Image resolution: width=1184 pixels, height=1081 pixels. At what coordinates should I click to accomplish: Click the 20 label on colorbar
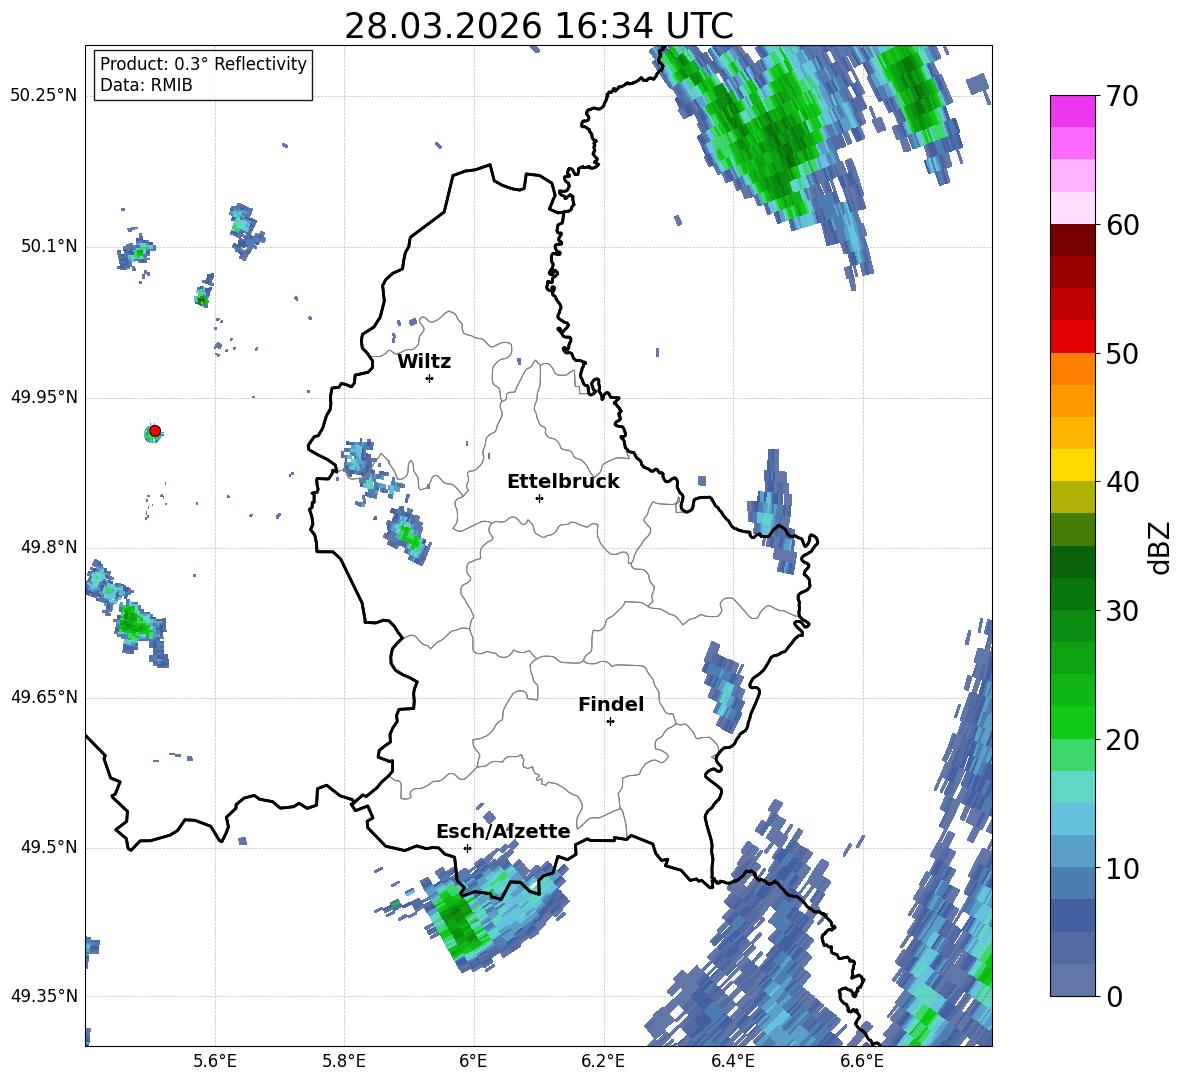pyautogui.click(x=1122, y=740)
